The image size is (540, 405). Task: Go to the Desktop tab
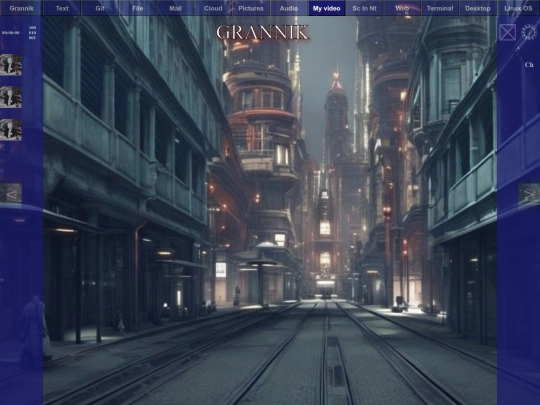click(478, 8)
